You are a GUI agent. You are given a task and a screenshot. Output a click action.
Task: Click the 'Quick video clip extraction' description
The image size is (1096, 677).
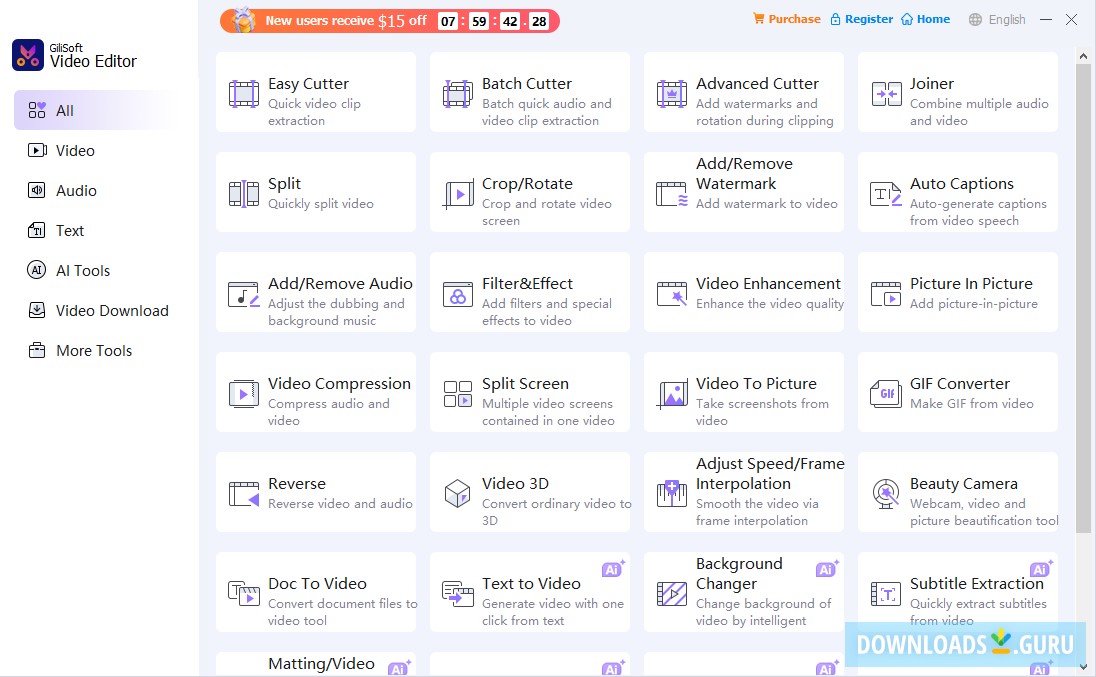click(315, 112)
